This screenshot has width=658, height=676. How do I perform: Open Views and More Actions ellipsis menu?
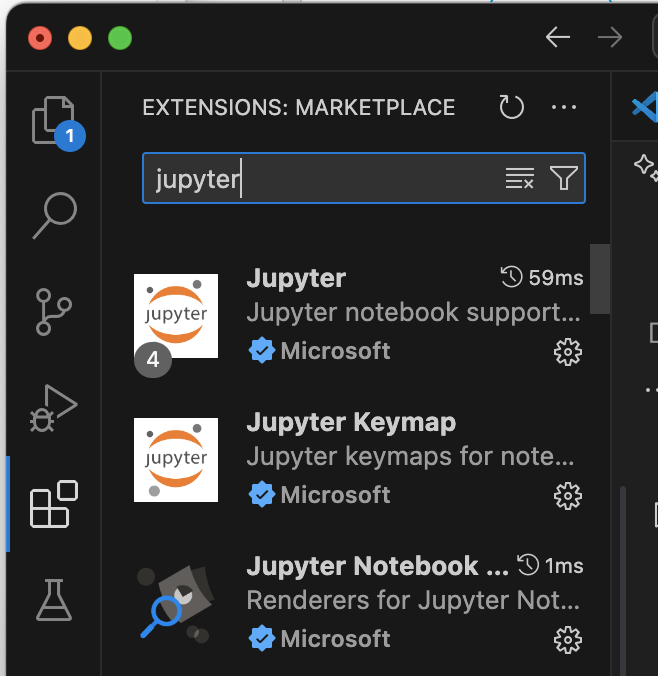(x=564, y=107)
